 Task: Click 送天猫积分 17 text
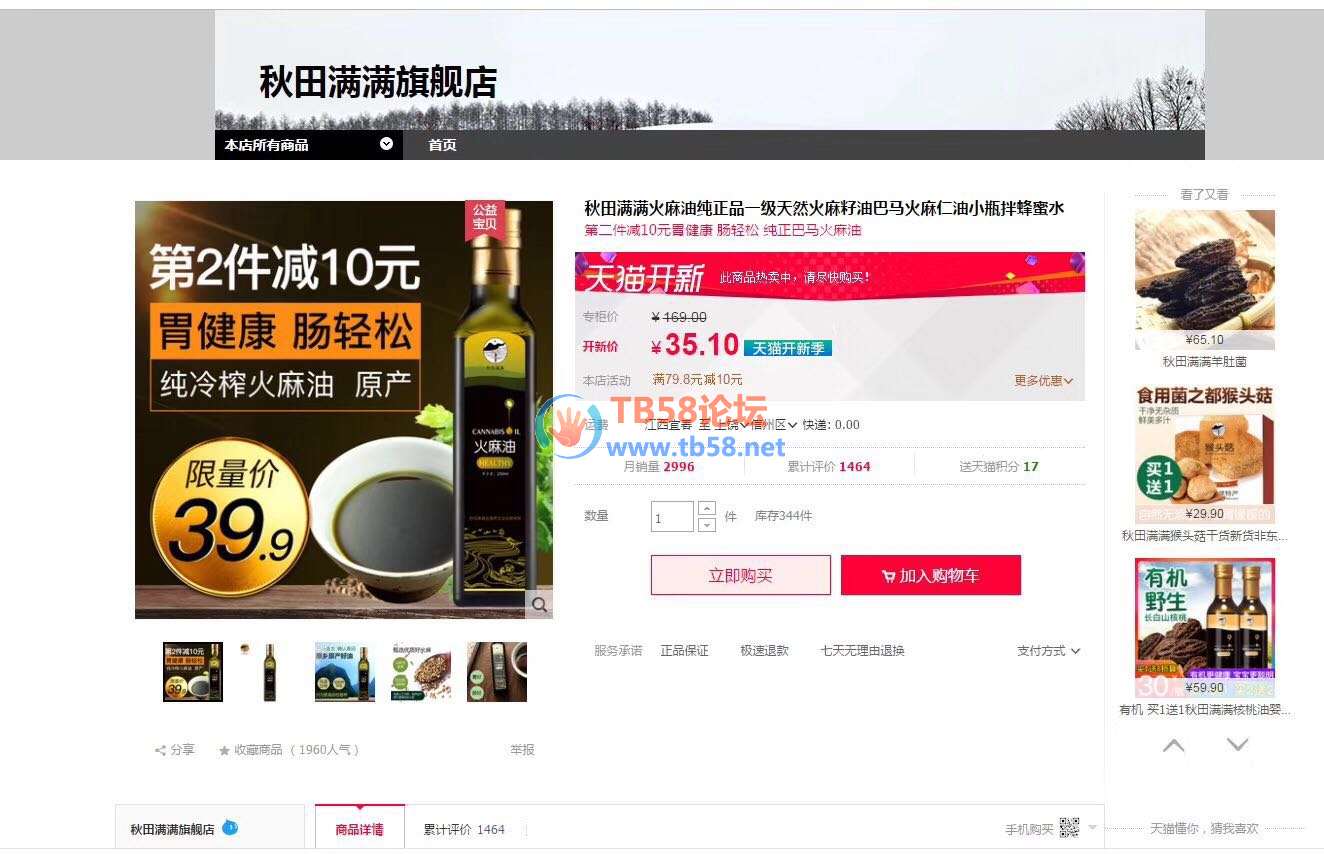tap(999, 466)
